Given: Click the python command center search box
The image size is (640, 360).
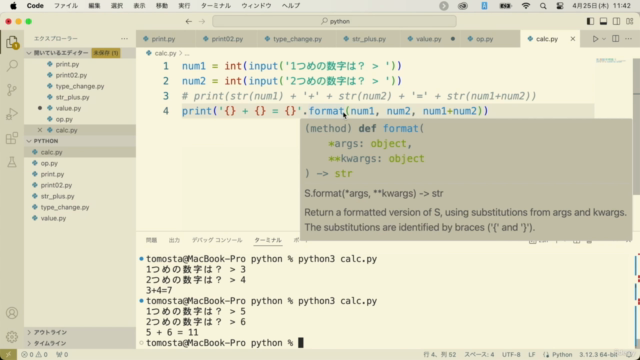Looking at the screenshot, I should [x=334, y=21].
